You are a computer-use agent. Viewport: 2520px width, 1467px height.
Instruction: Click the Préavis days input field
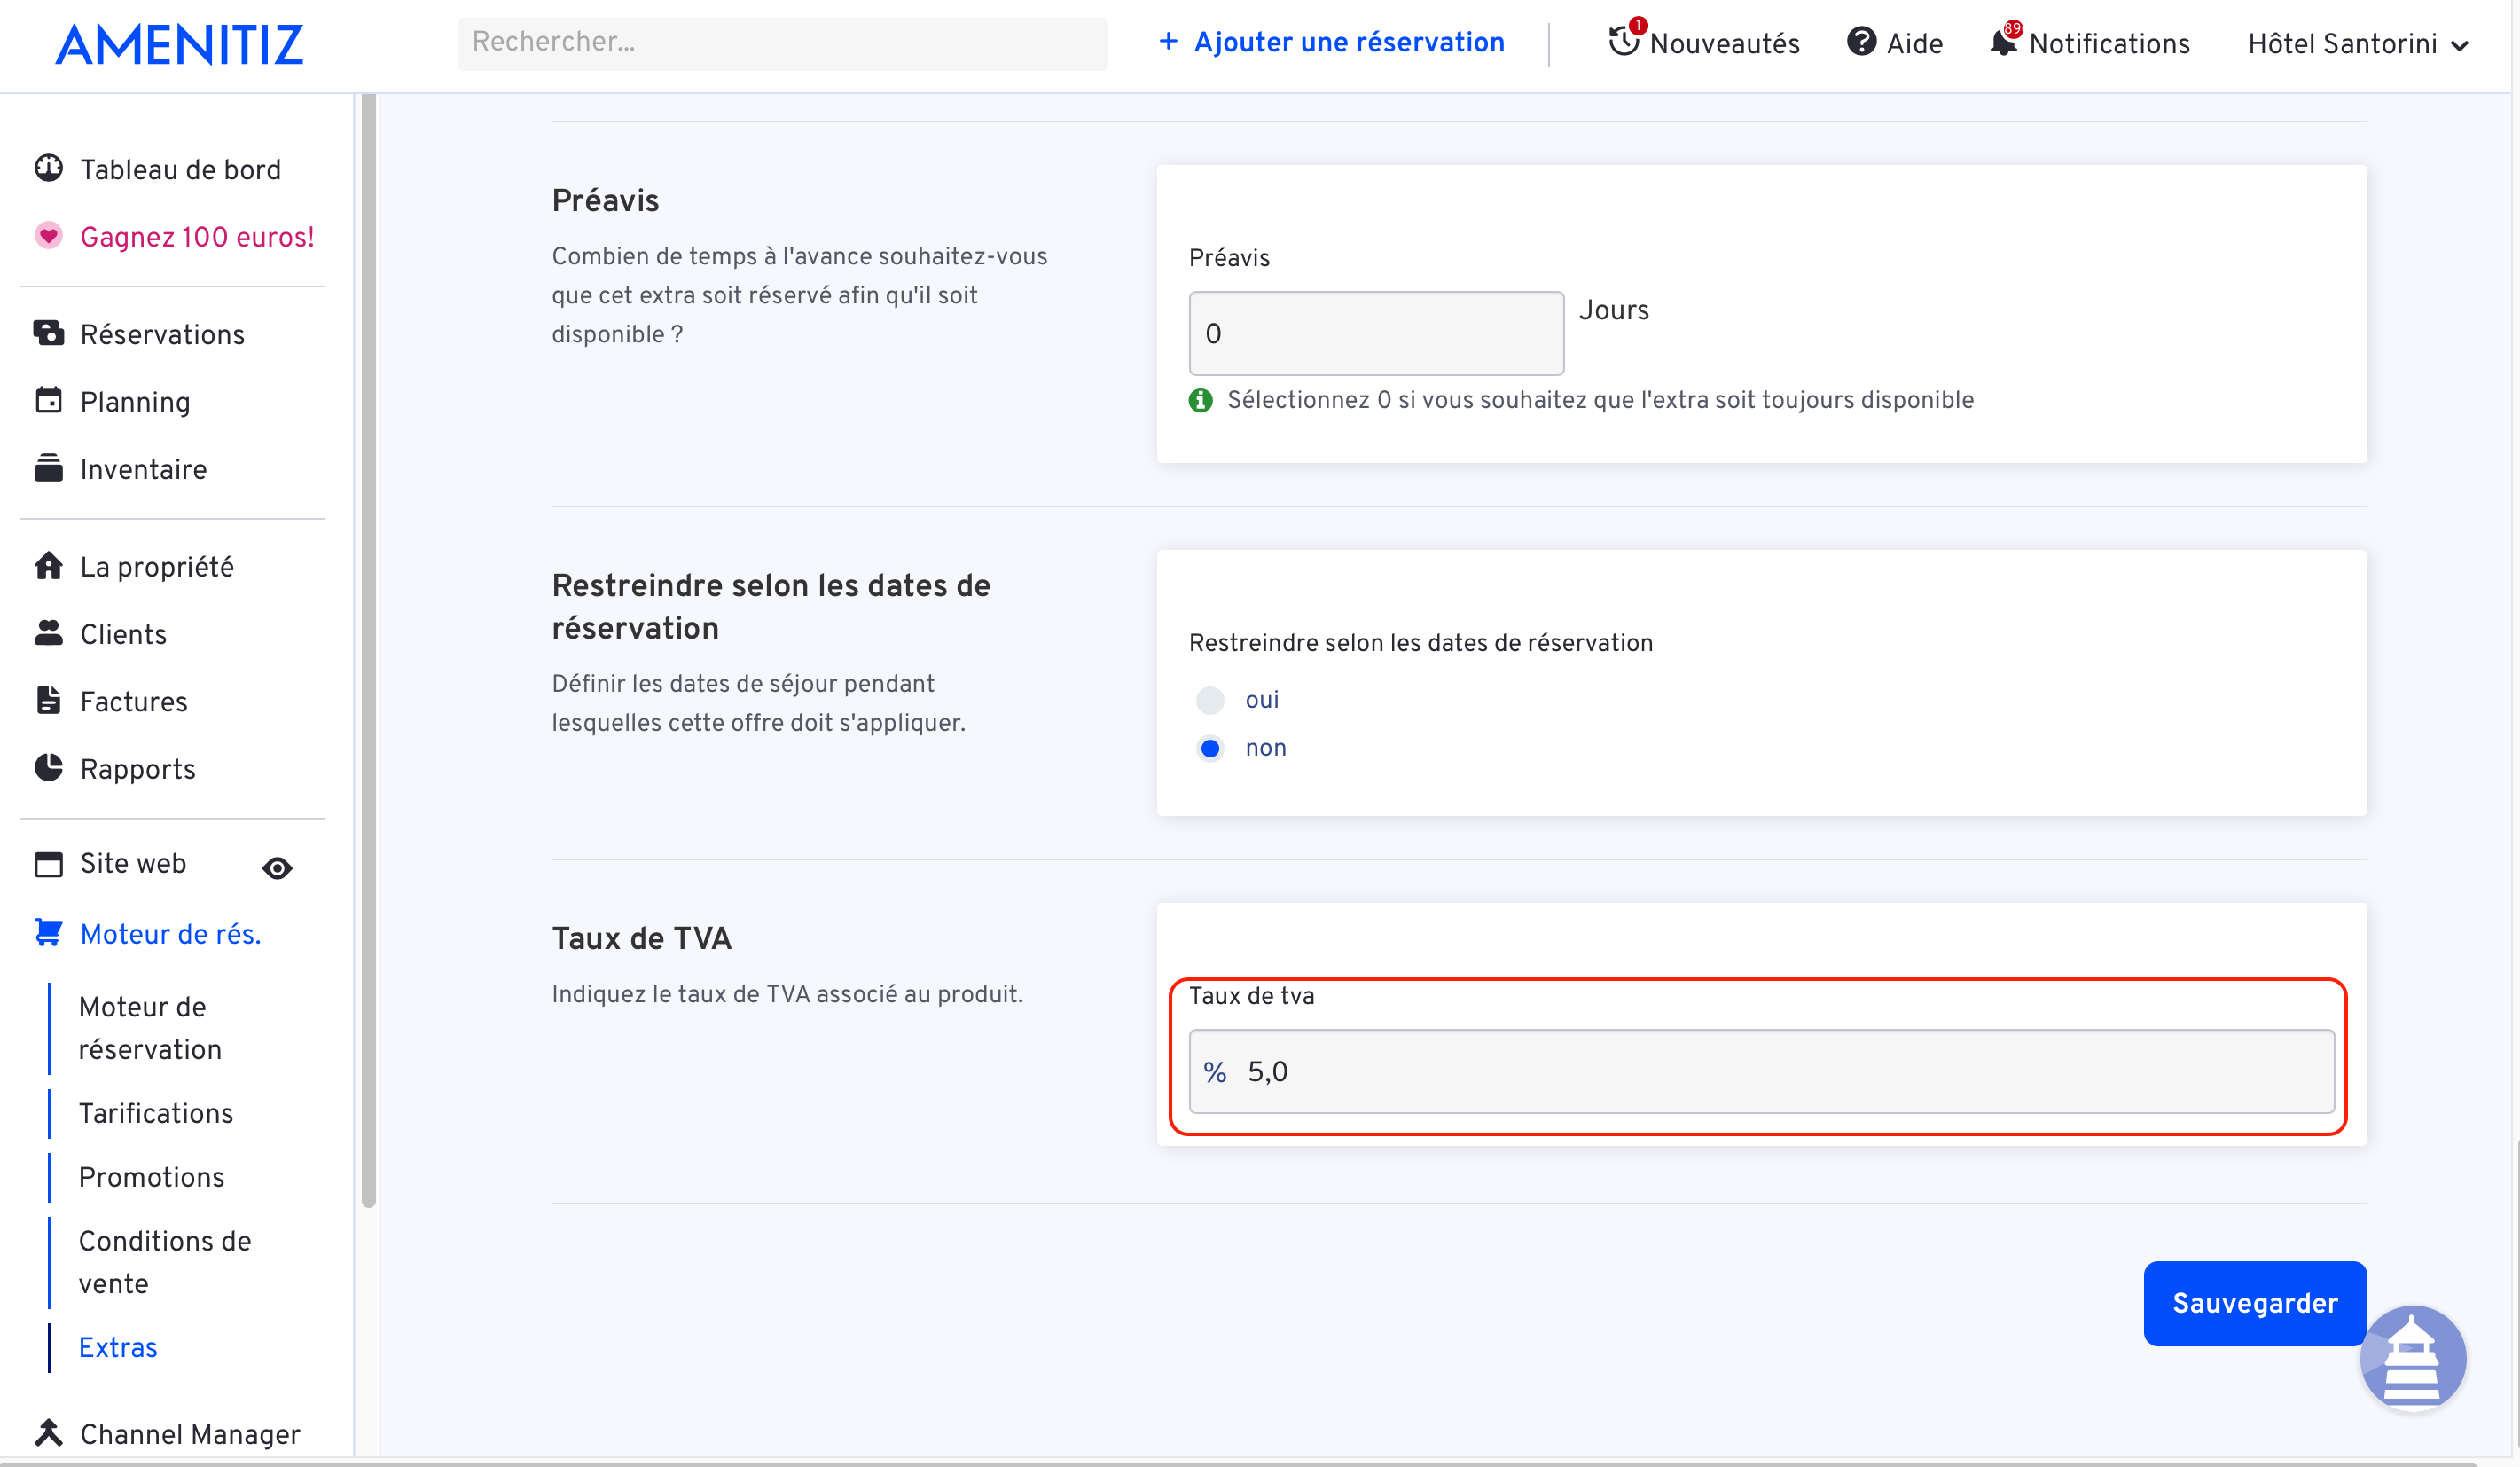[1376, 333]
